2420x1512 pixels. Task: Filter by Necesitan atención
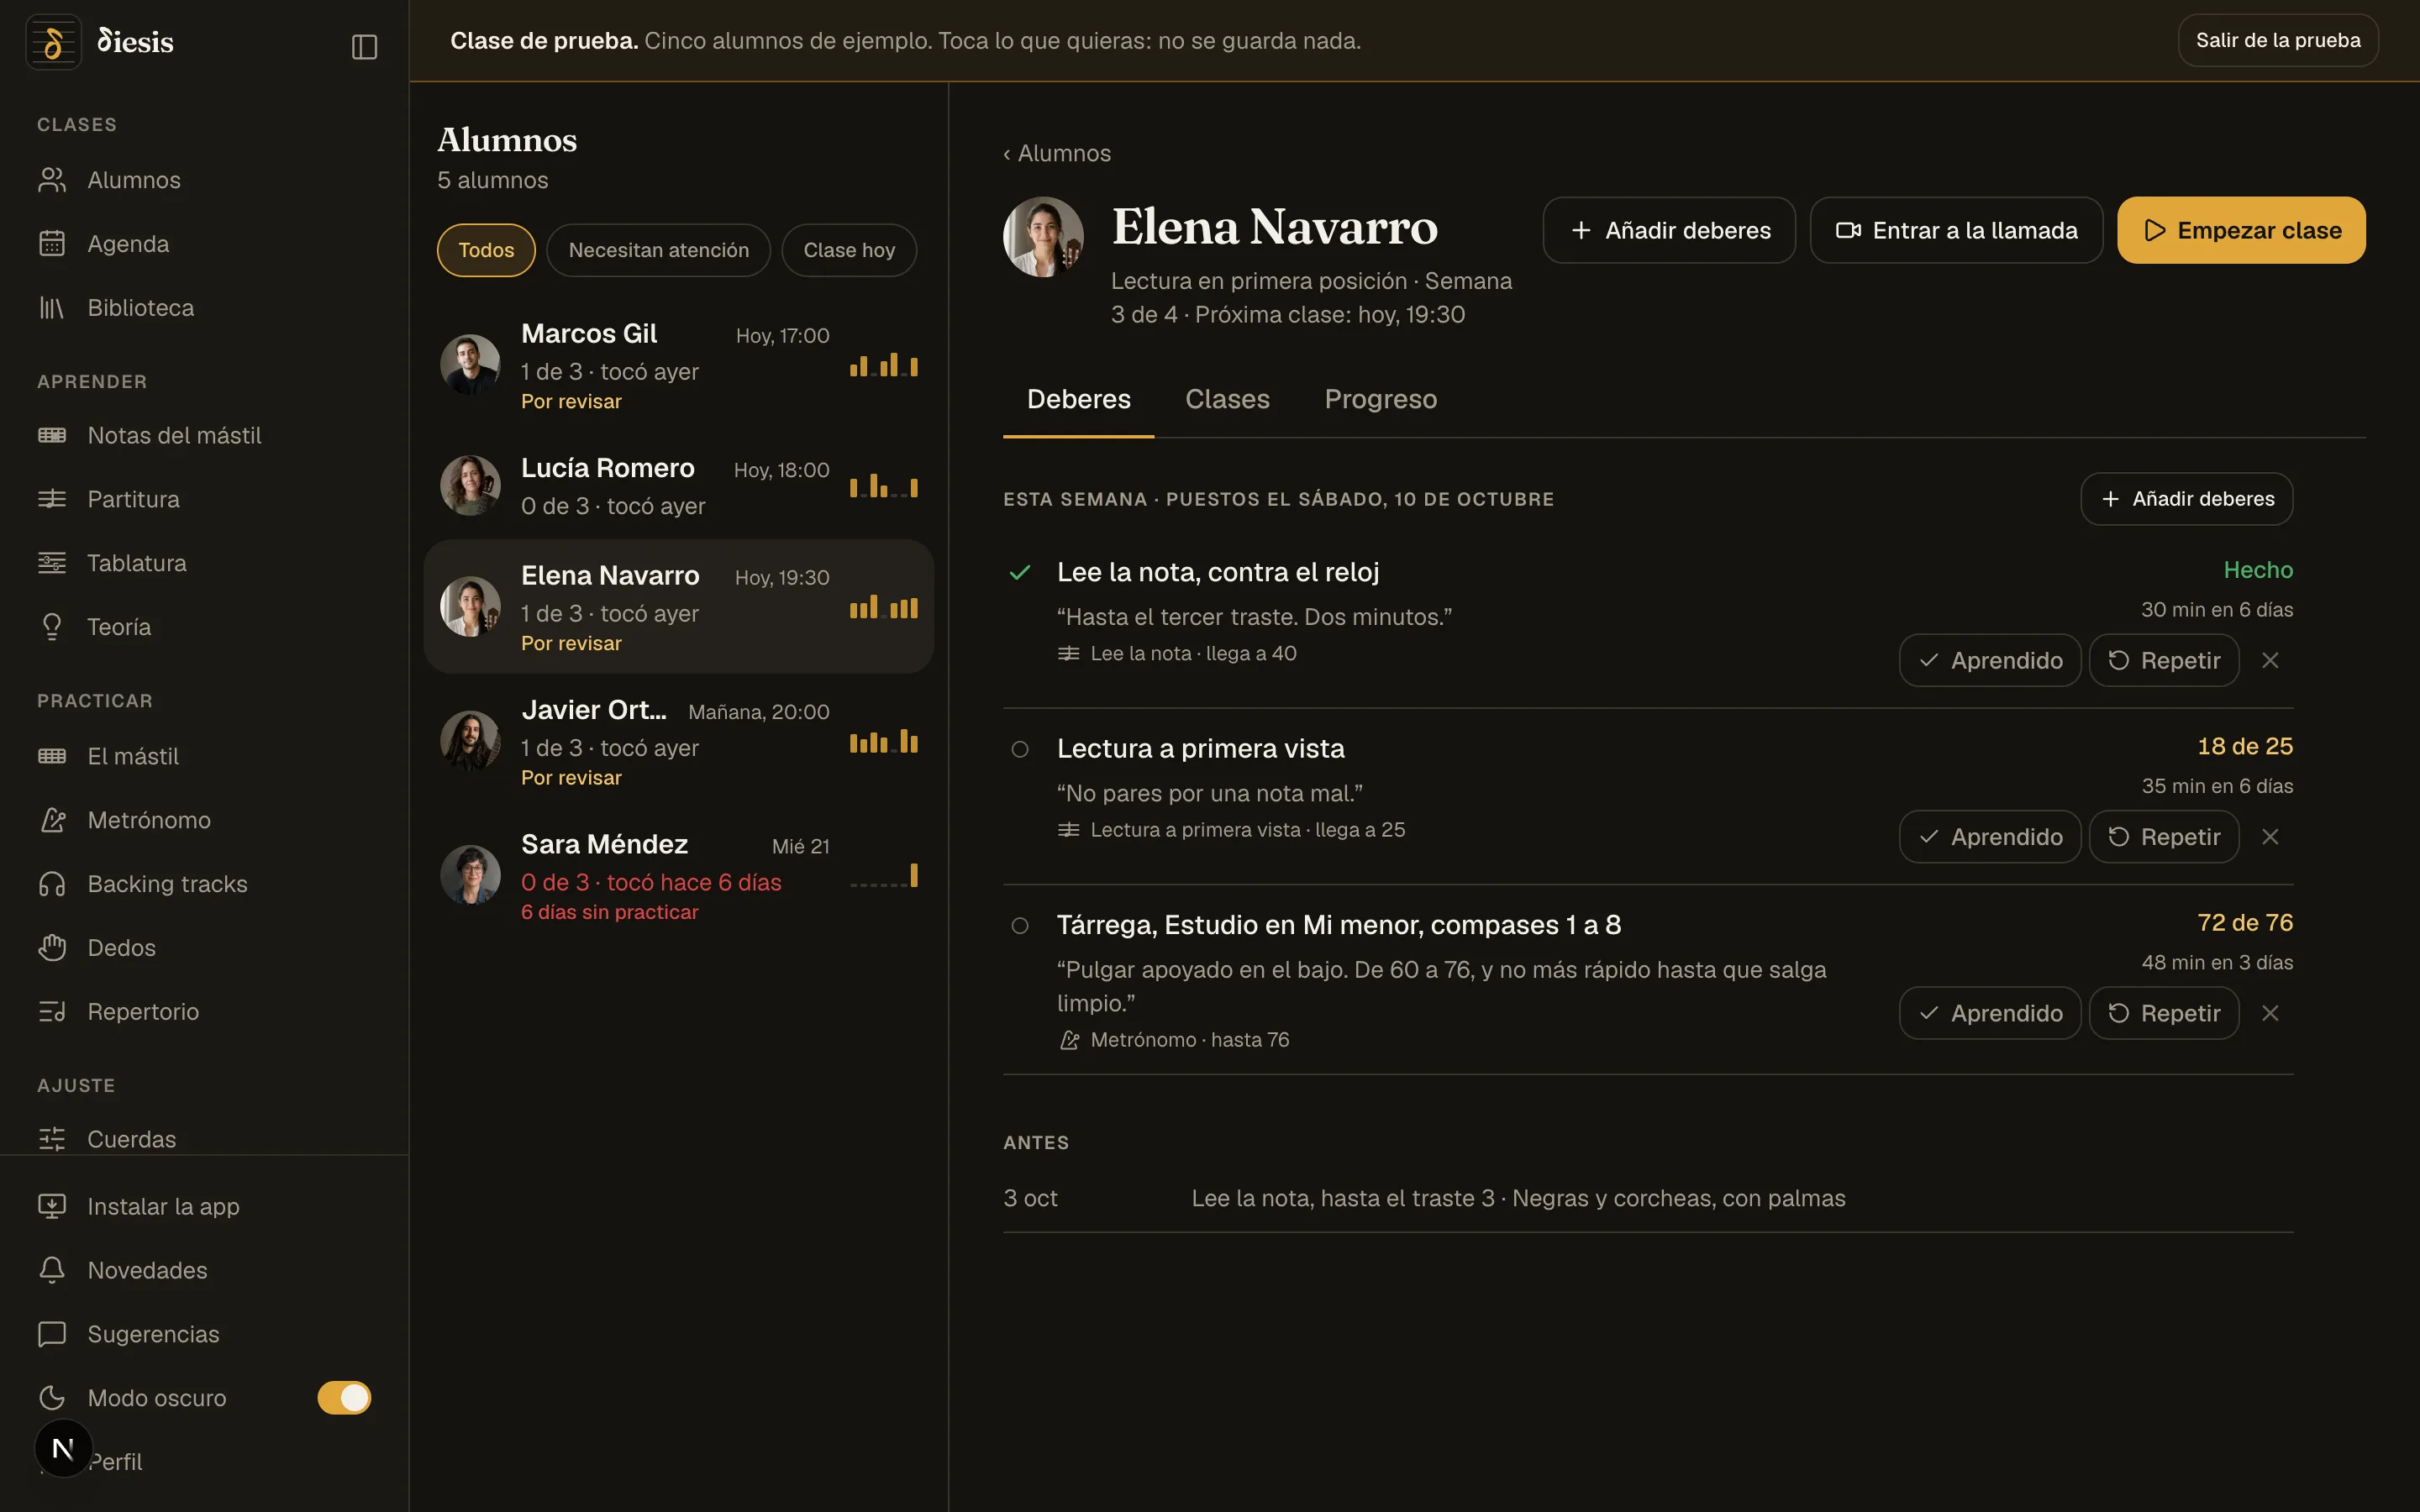click(658, 250)
